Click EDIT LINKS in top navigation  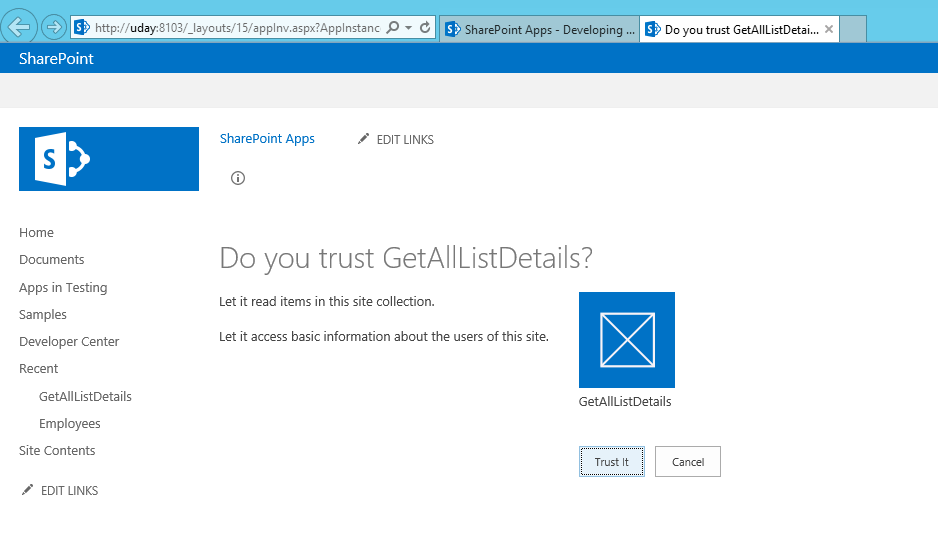pyautogui.click(x=405, y=139)
